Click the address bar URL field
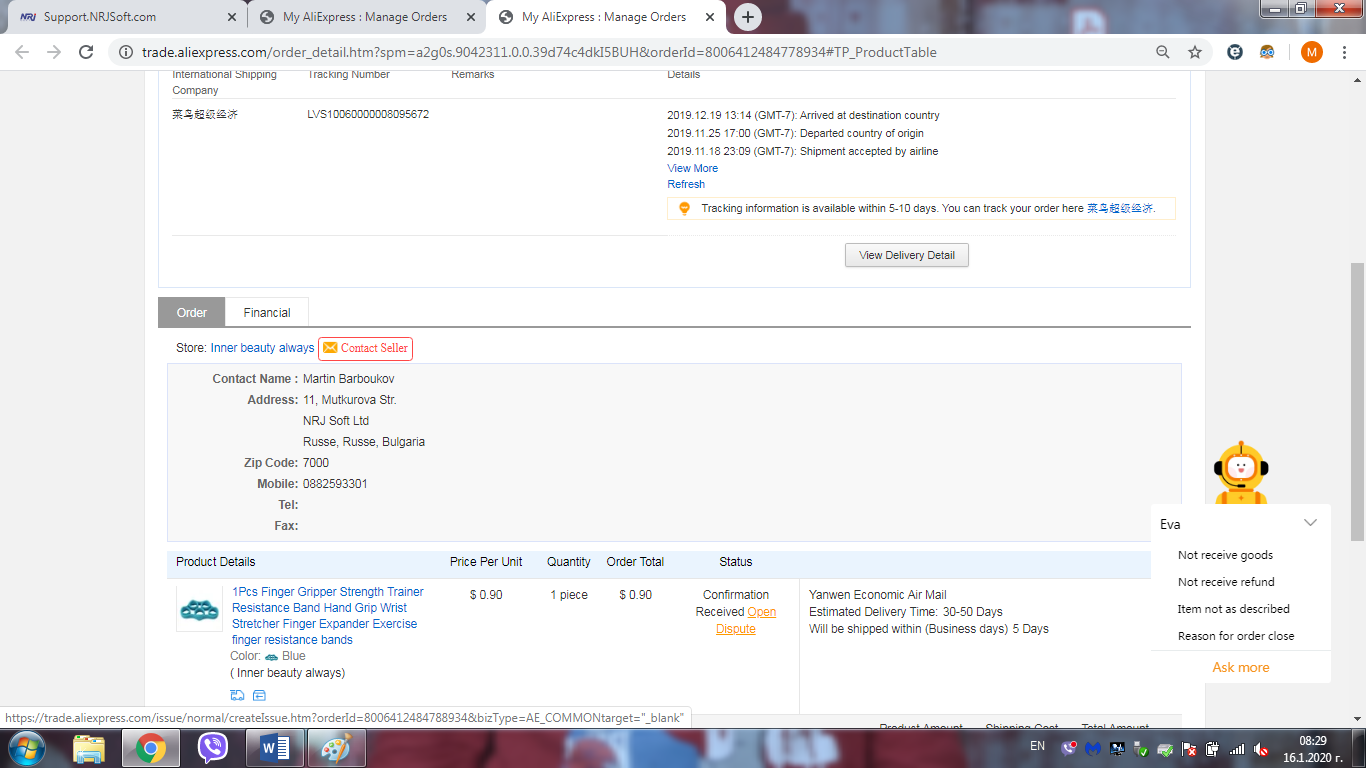The width and height of the screenshot is (1366, 768). click(600, 52)
